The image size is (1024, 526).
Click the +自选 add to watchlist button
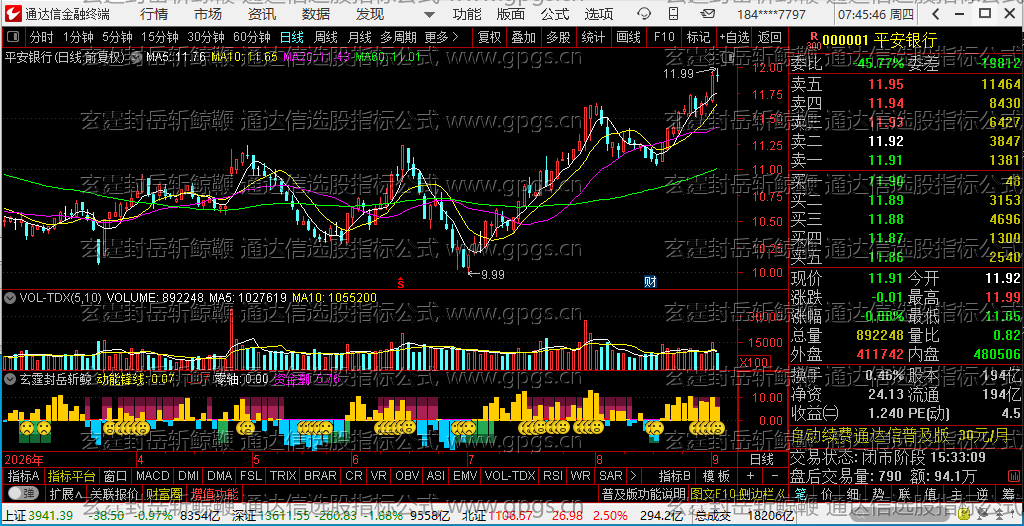[x=735, y=37]
